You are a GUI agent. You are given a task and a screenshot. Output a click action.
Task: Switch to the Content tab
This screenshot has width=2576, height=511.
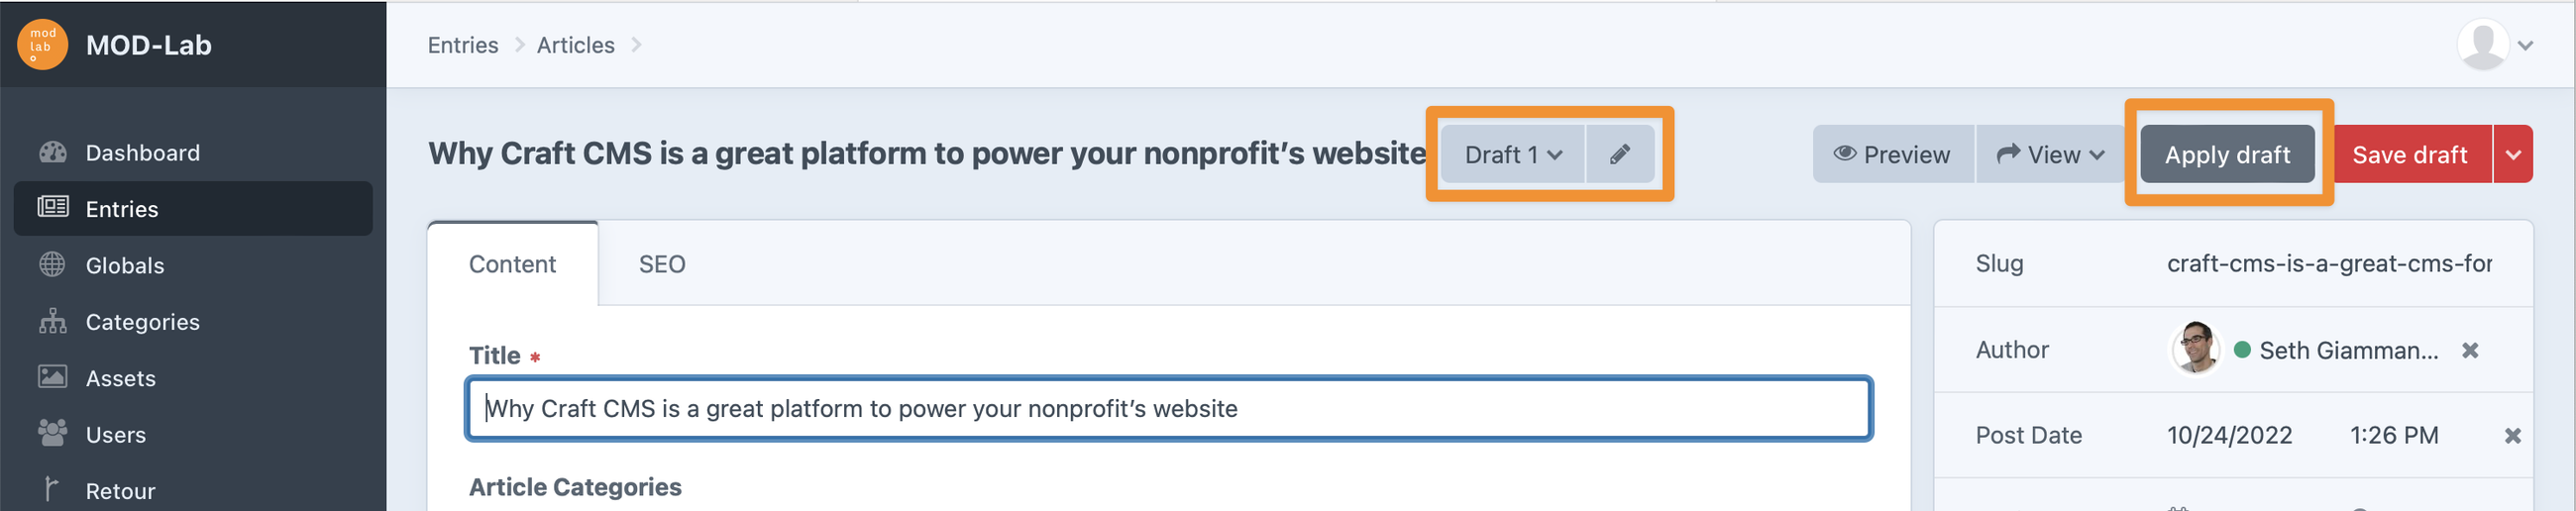(x=512, y=264)
